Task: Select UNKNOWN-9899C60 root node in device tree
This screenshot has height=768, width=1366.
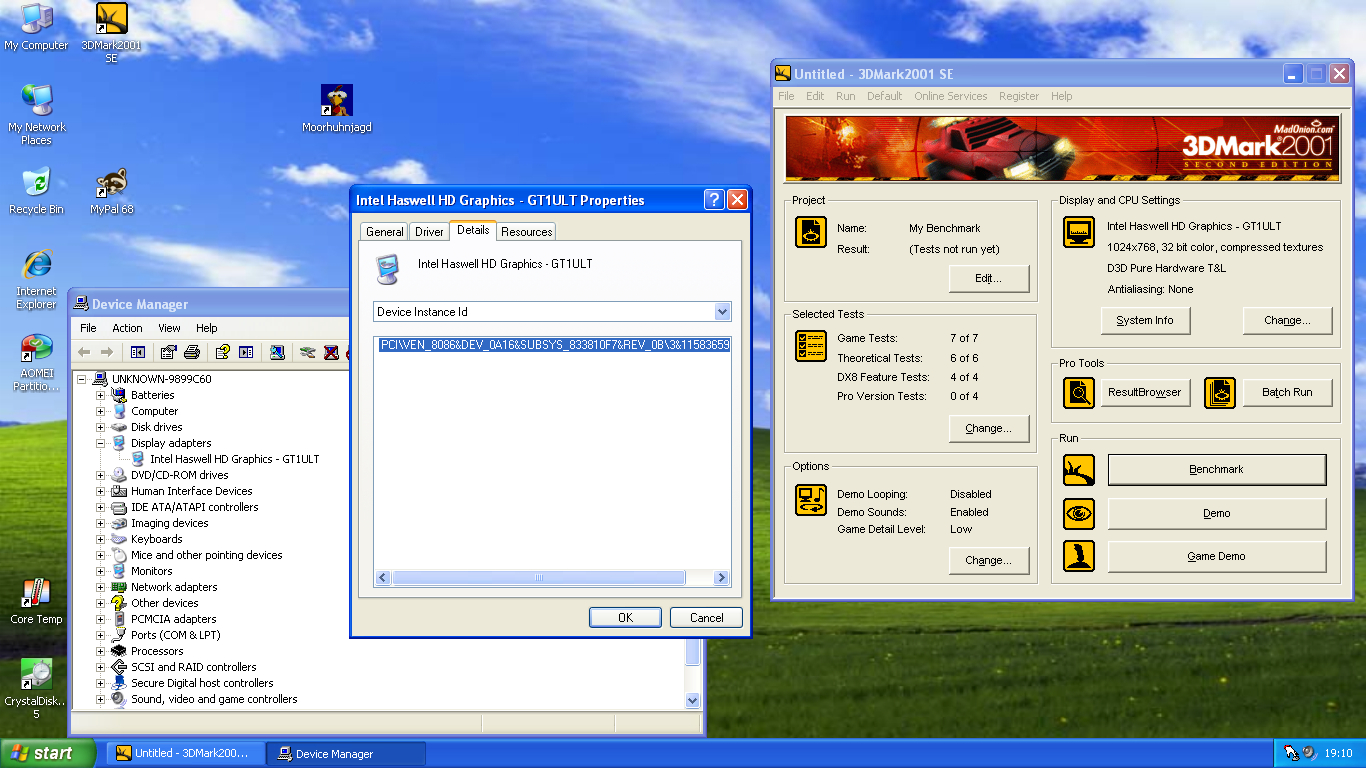Action: click(x=162, y=379)
